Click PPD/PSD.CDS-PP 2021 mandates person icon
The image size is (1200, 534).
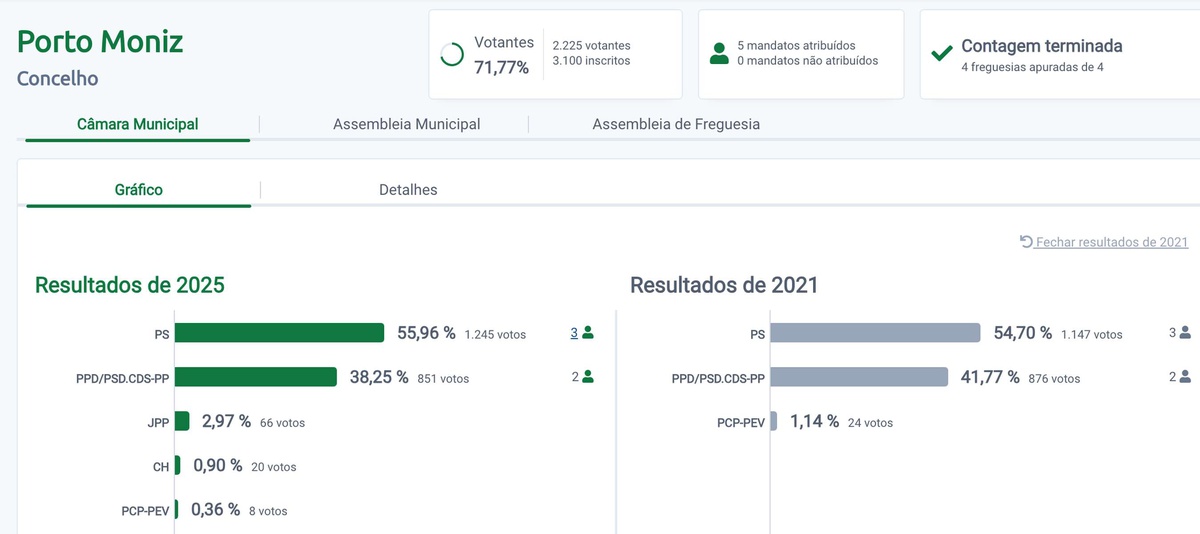coord(1185,377)
